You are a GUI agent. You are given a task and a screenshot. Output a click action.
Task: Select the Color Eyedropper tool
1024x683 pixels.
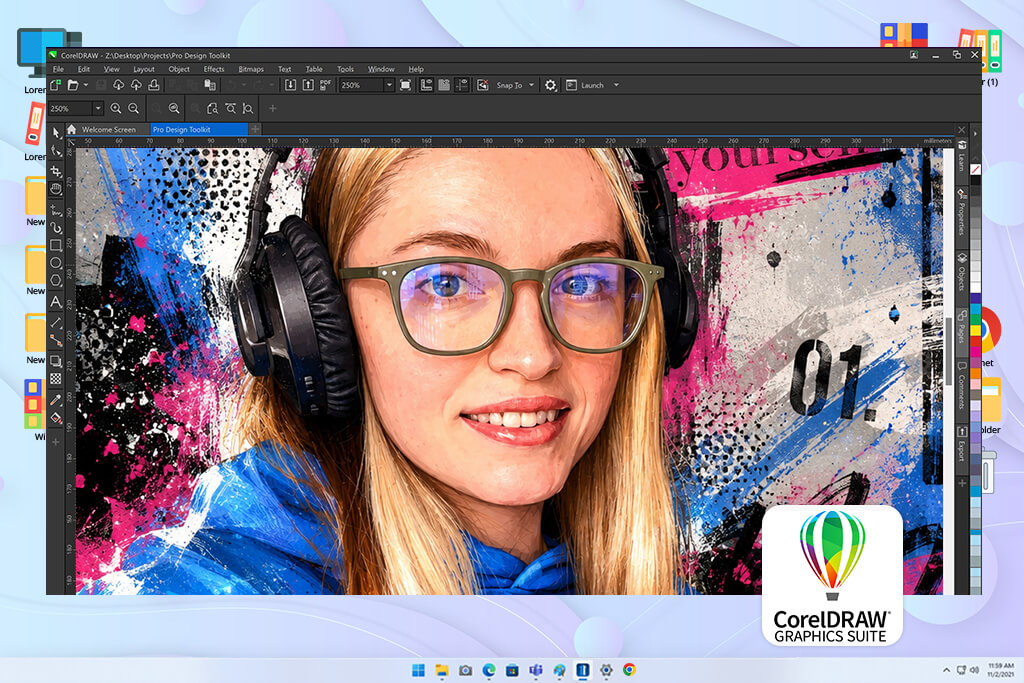coord(56,400)
